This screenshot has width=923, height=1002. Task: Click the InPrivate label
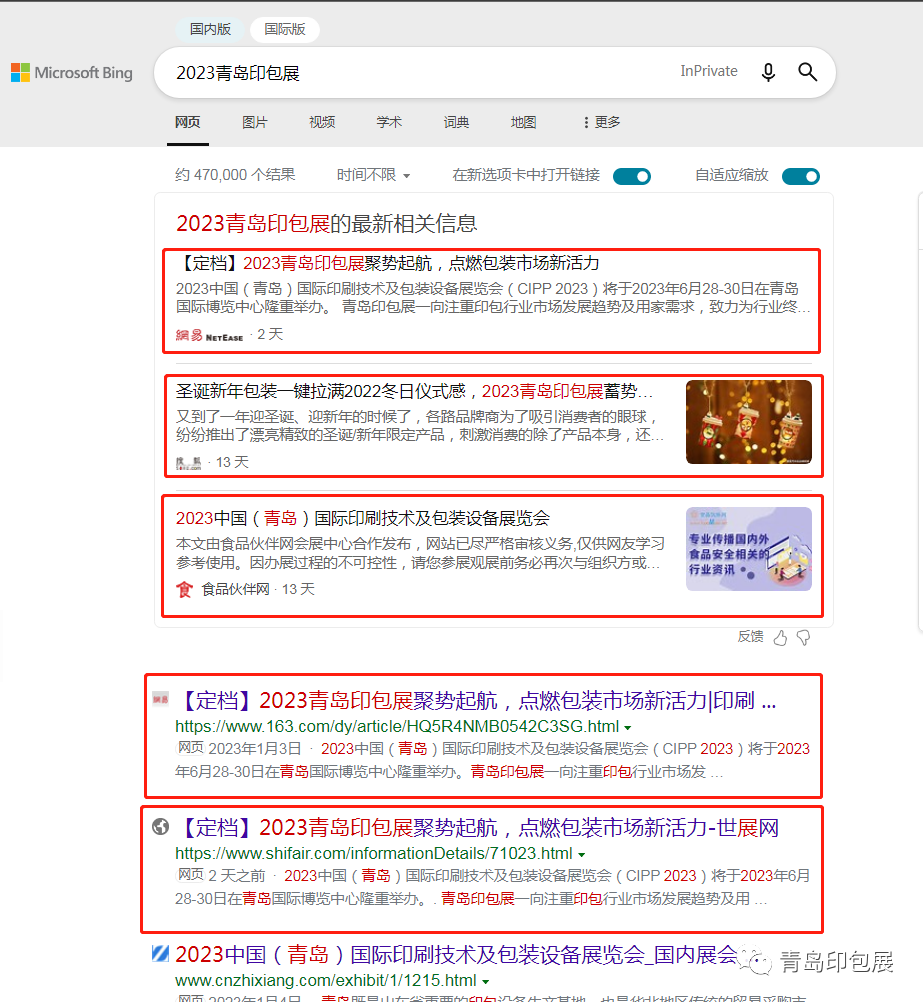pyautogui.click(x=709, y=71)
